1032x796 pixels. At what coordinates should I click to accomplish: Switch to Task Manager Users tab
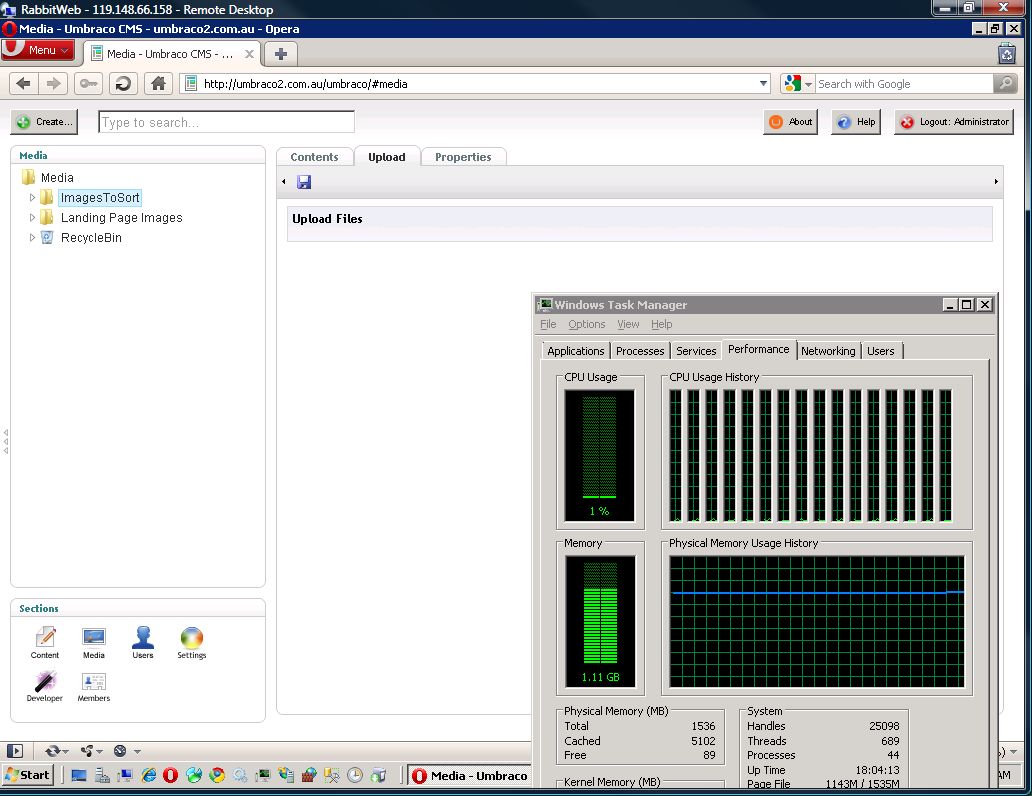point(881,351)
